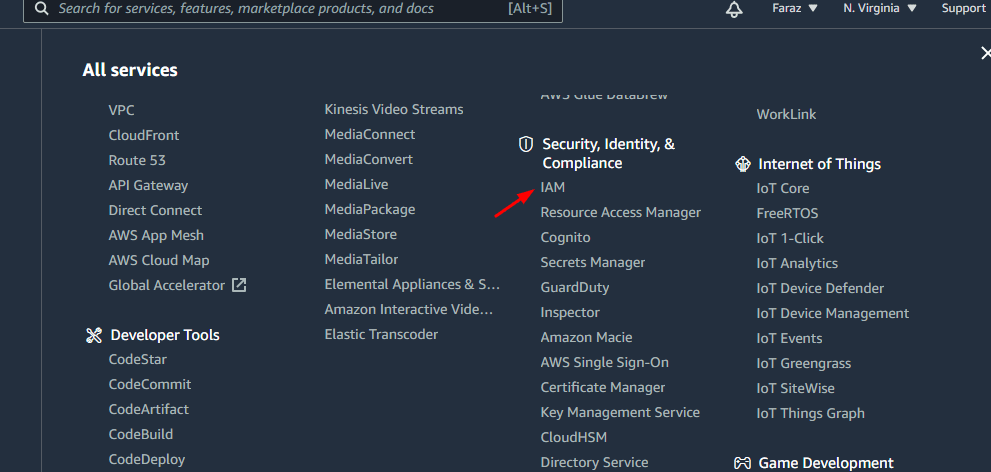Open Elastic Transcoder
The width and height of the screenshot is (991, 472).
tap(381, 334)
